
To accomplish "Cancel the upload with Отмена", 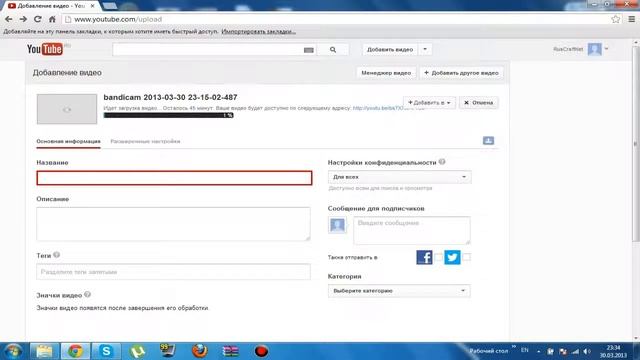I will [x=478, y=103].
